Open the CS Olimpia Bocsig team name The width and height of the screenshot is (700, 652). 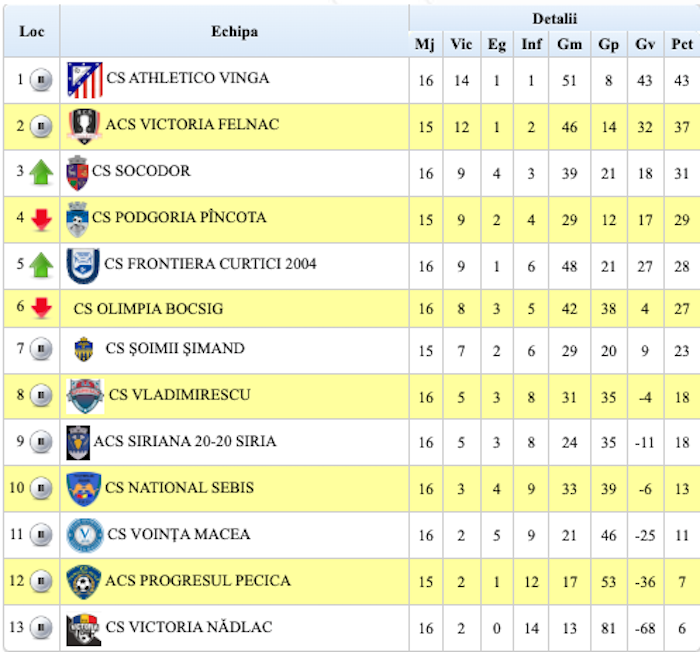pyautogui.click(x=148, y=309)
